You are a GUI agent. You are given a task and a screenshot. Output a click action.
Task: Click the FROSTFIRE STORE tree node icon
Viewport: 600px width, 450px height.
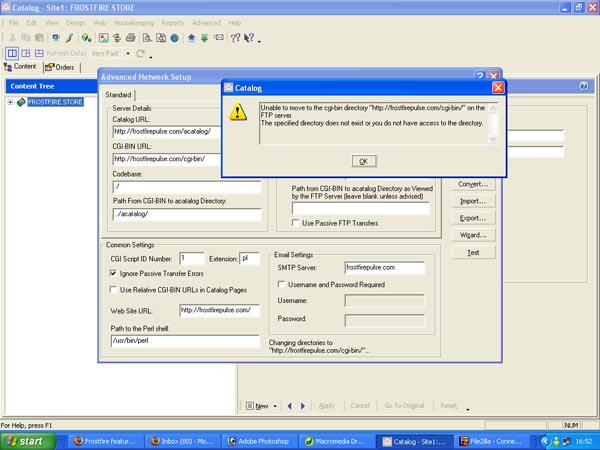21,102
